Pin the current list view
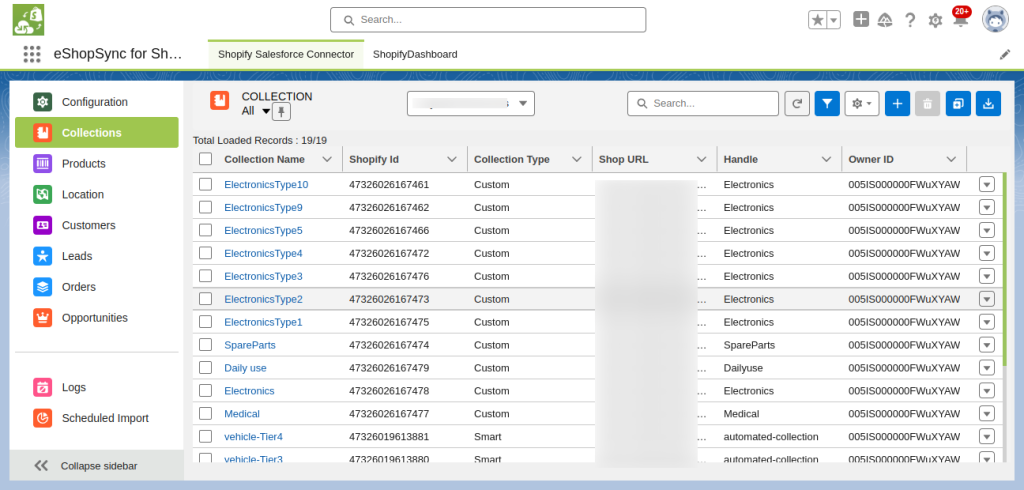 pos(281,112)
